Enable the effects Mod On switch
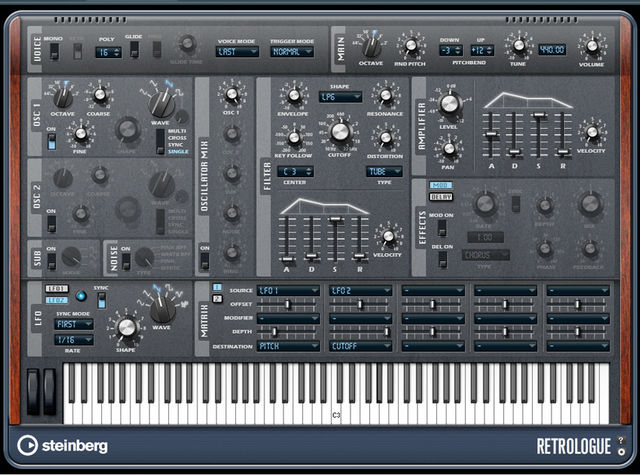The width and height of the screenshot is (640, 475). coord(442,227)
